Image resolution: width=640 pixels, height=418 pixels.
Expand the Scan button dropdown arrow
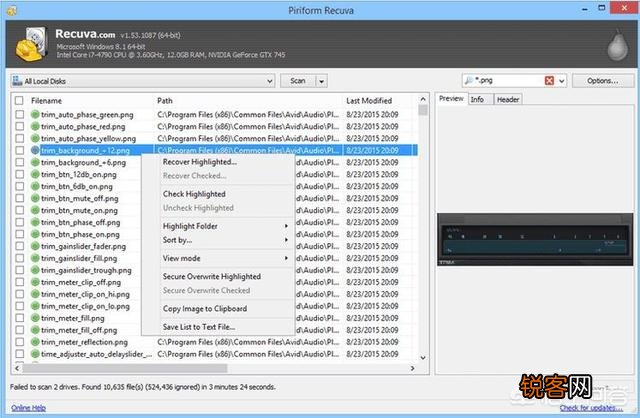321,80
